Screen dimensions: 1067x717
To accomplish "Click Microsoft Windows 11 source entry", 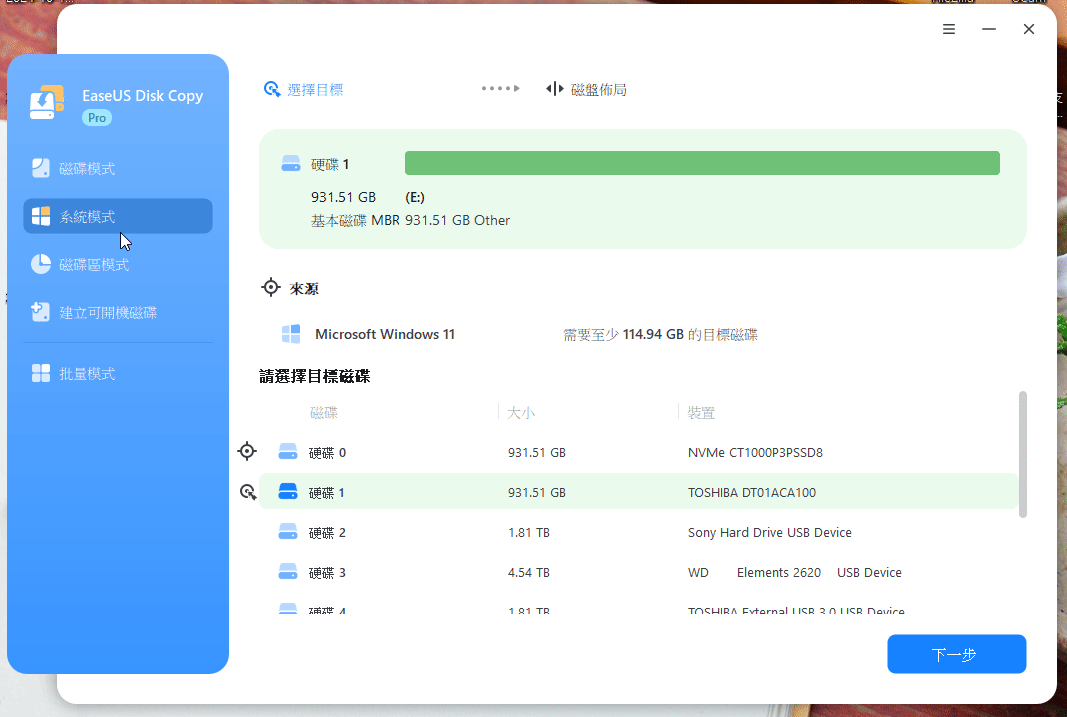I will click(384, 334).
